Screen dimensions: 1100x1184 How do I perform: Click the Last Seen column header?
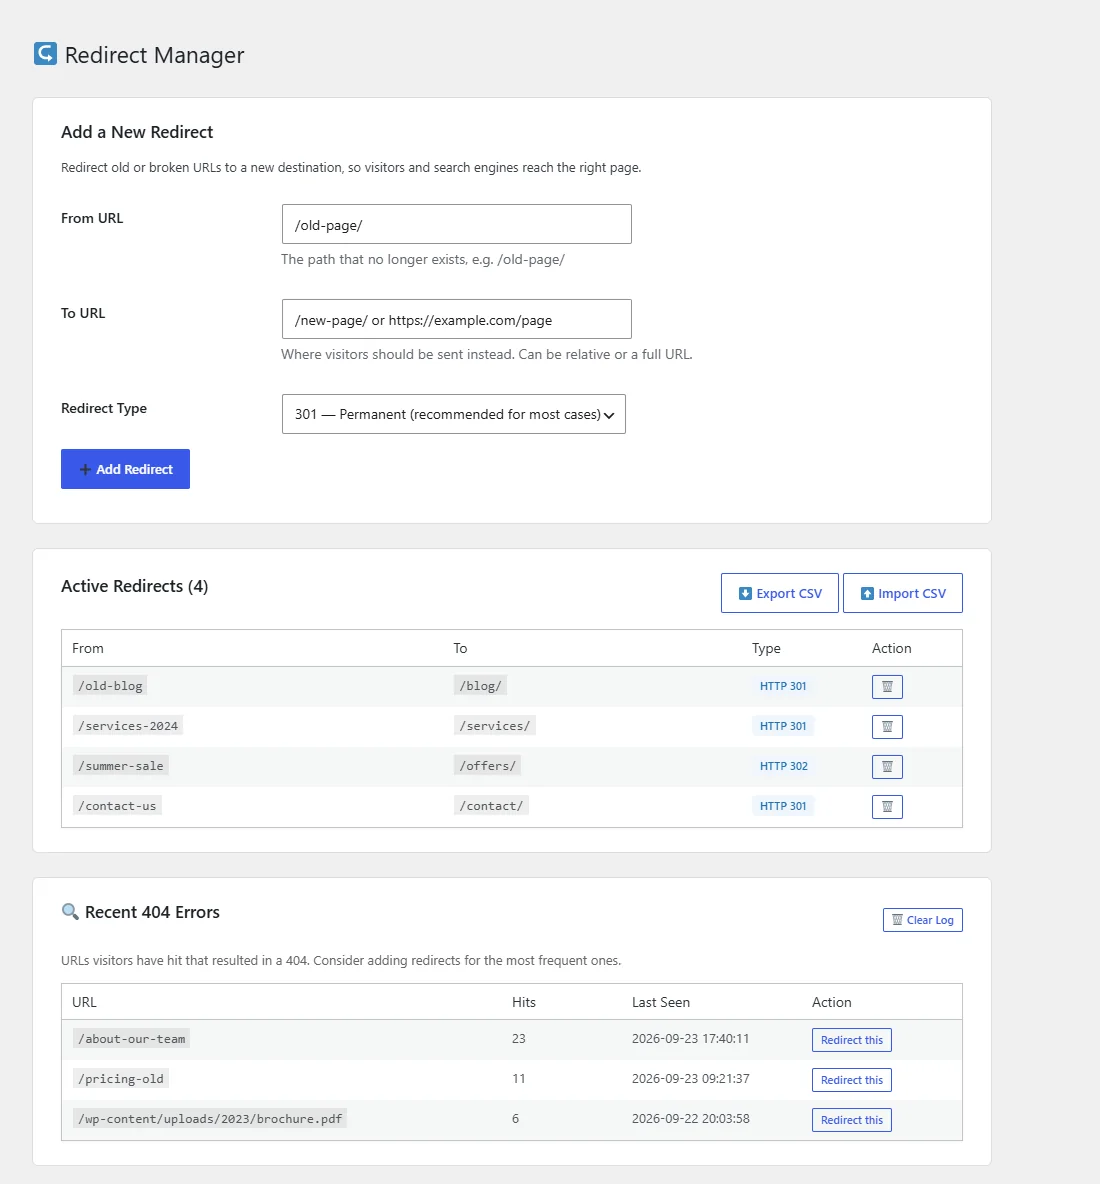tap(661, 1002)
